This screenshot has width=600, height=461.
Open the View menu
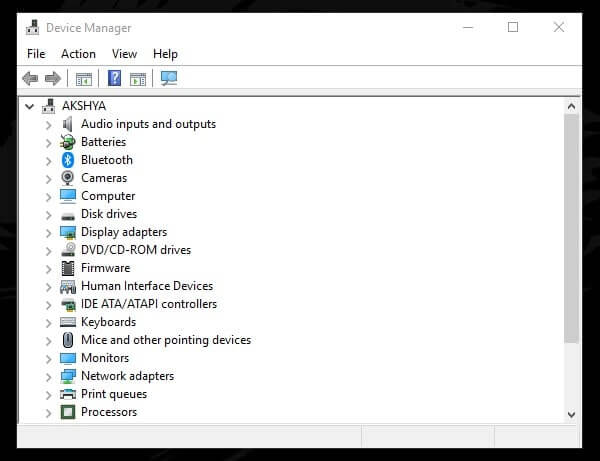(x=124, y=54)
